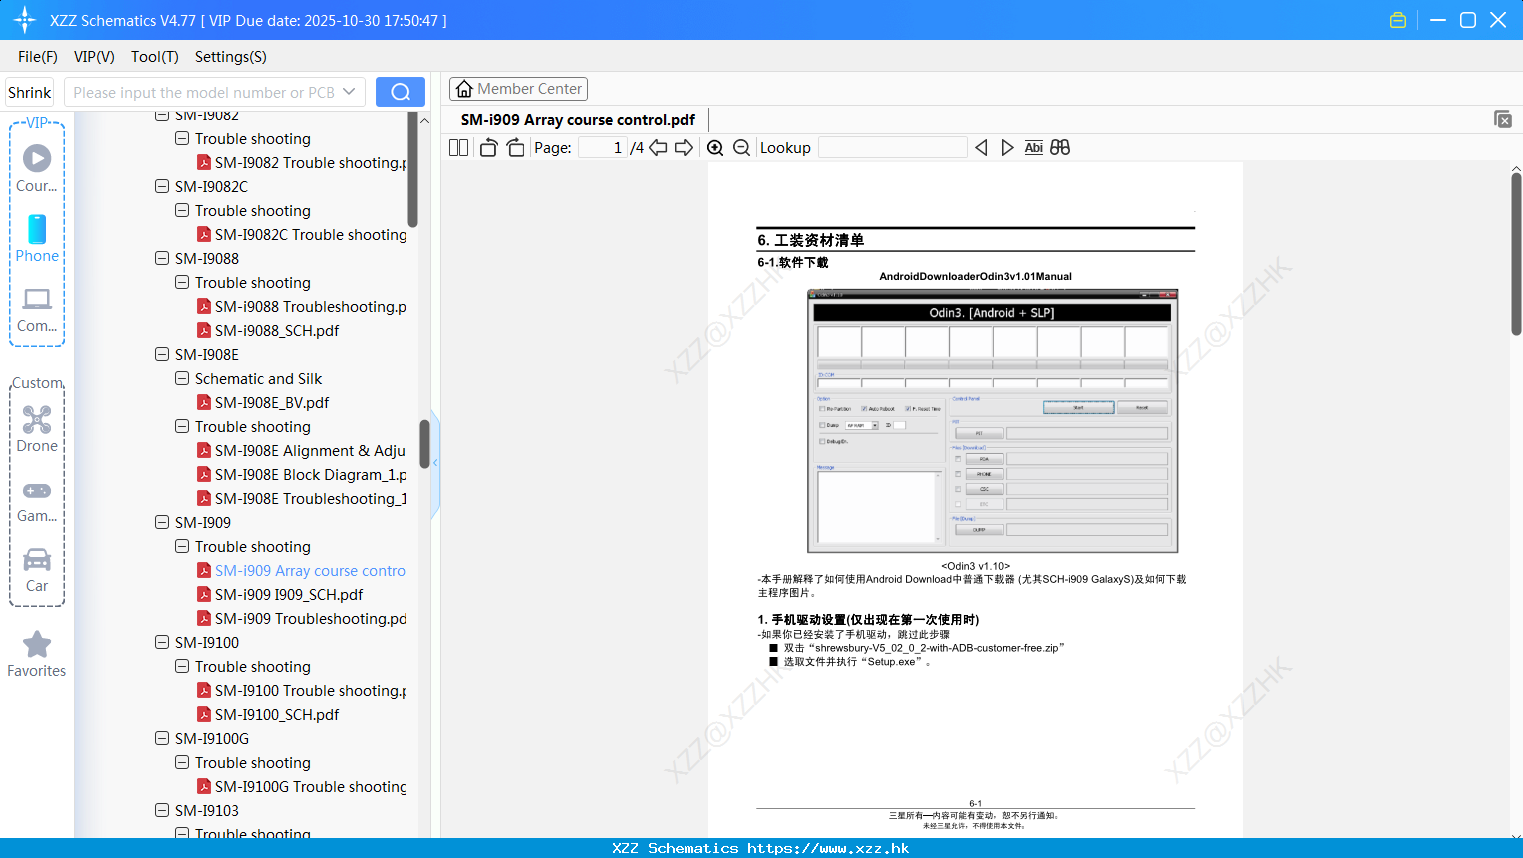Open SM-i9088_SCH.pdf file
Viewport: 1523px width, 858px height.
[277, 331]
